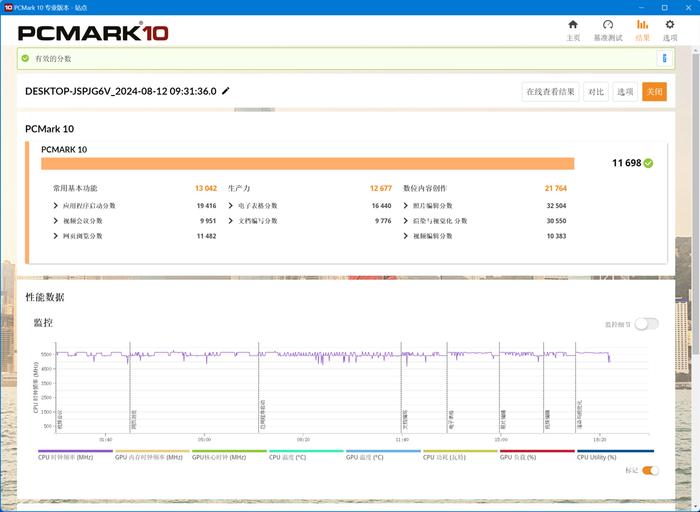The width and height of the screenshot is (700, 512).
Task: Disable the markers (标记) toggle under chart
Action: coord(650,470)
